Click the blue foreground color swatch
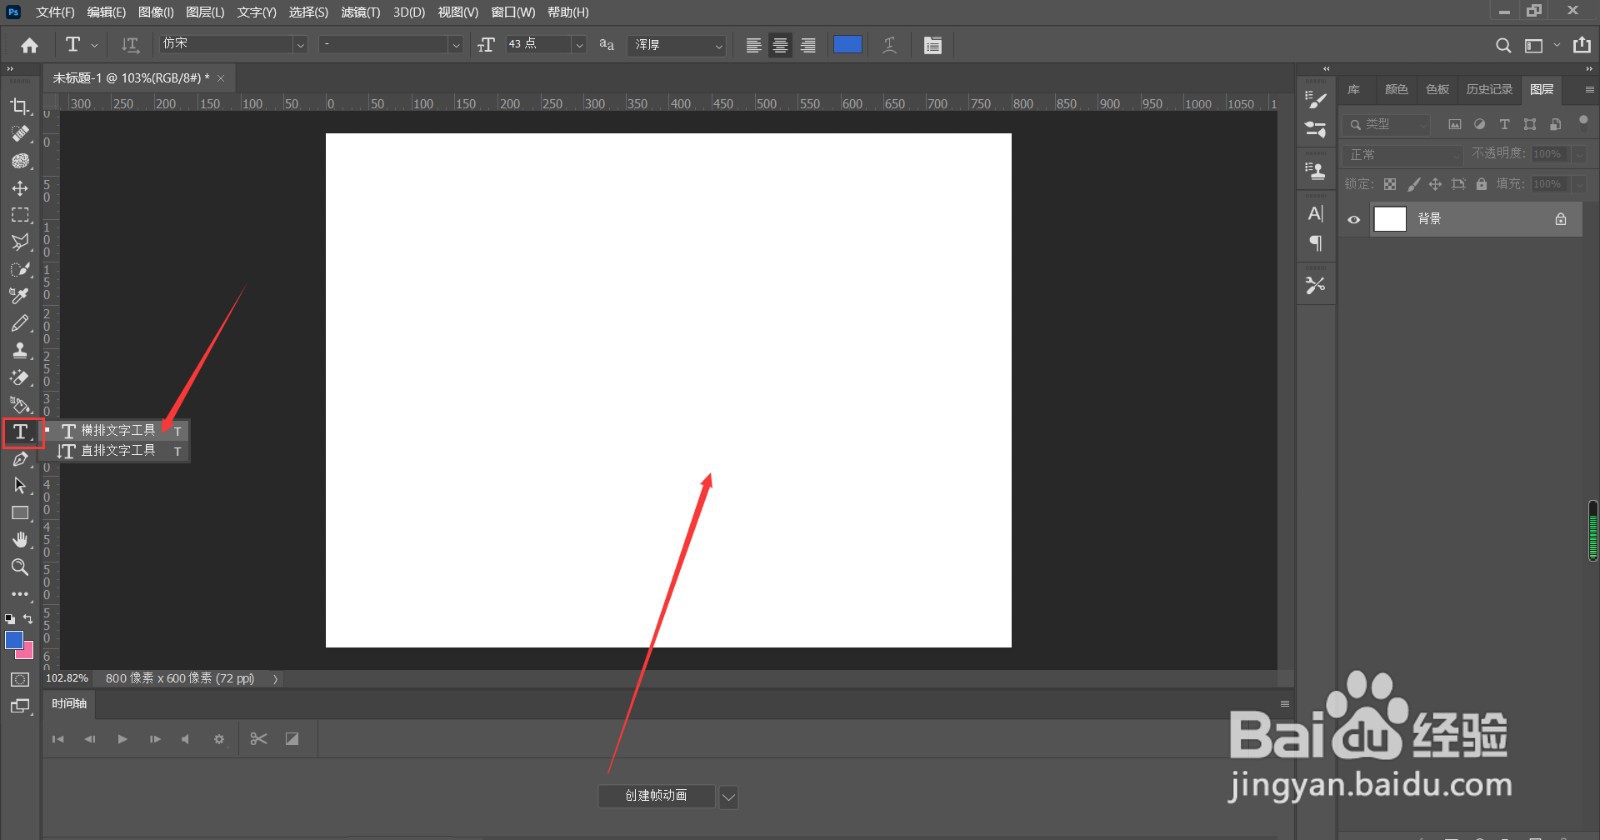 pyautogui.click(x=14, y=640)
